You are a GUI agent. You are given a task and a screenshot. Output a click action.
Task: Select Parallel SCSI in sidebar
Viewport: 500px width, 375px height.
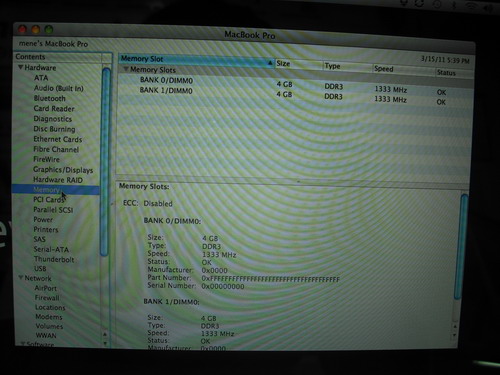point(53,210)
